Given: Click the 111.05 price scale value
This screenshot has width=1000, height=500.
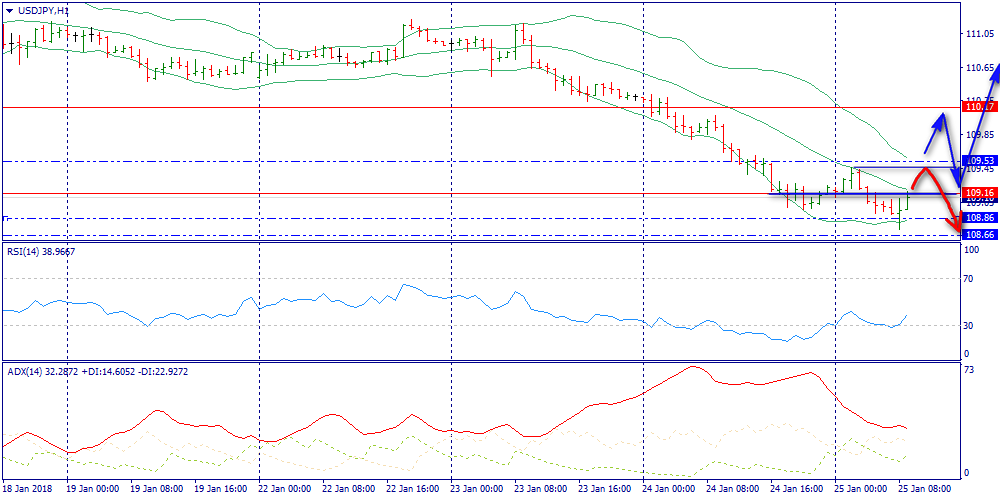Looking at the screenshot, I should pyautogui.click(x=980, y=34).
